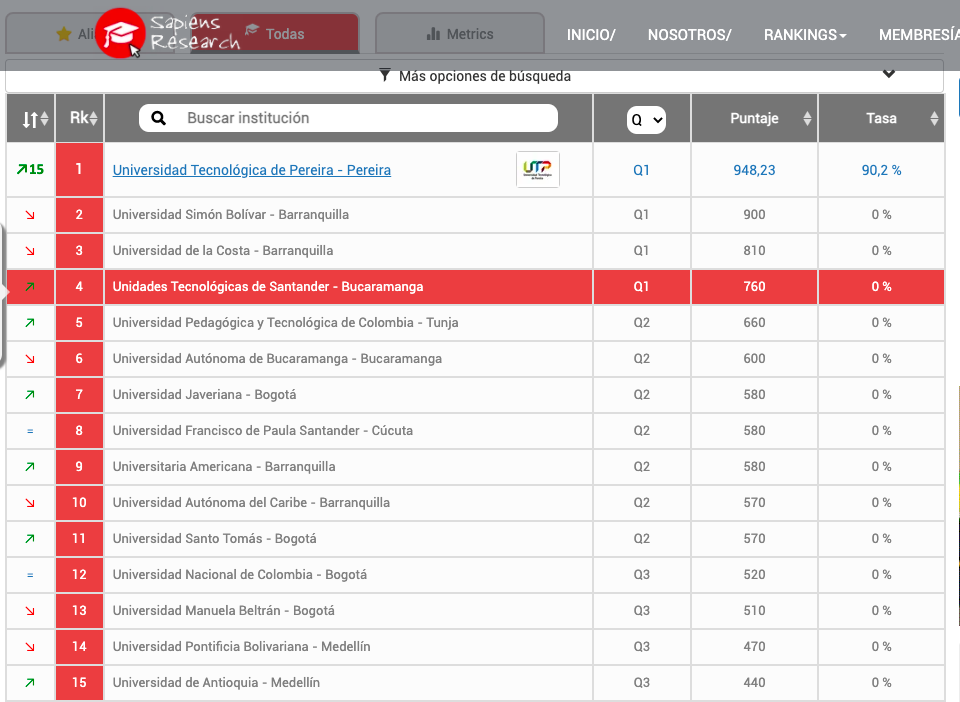Click equals sign for Universidad Nacional de Colombia
The image size is (960, 702).
click(x=30, y=575)
